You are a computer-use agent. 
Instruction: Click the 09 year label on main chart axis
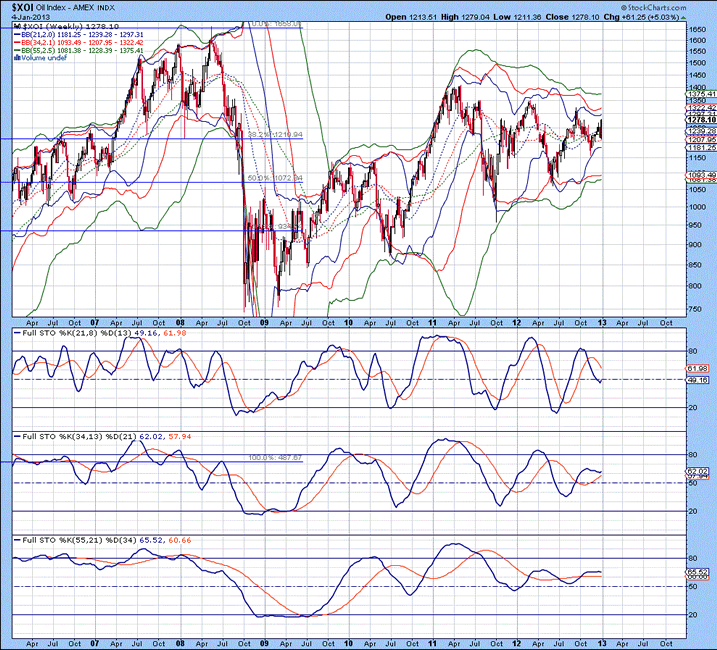coord(263,323)
